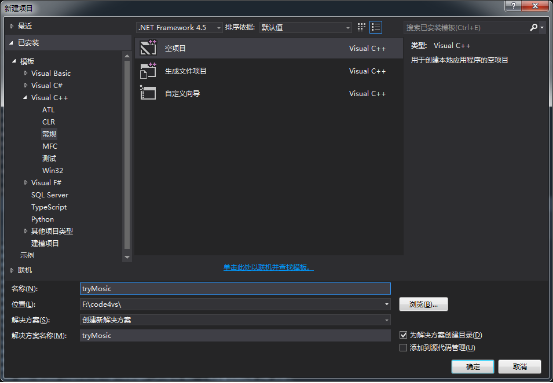Click the 解决方案名称 input field

235,335
